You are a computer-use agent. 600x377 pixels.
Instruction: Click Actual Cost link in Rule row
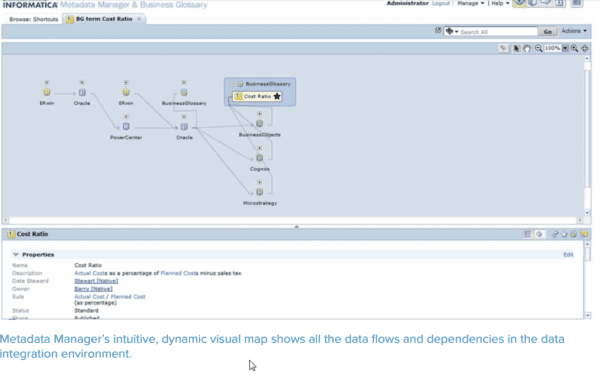pos(89,297)
